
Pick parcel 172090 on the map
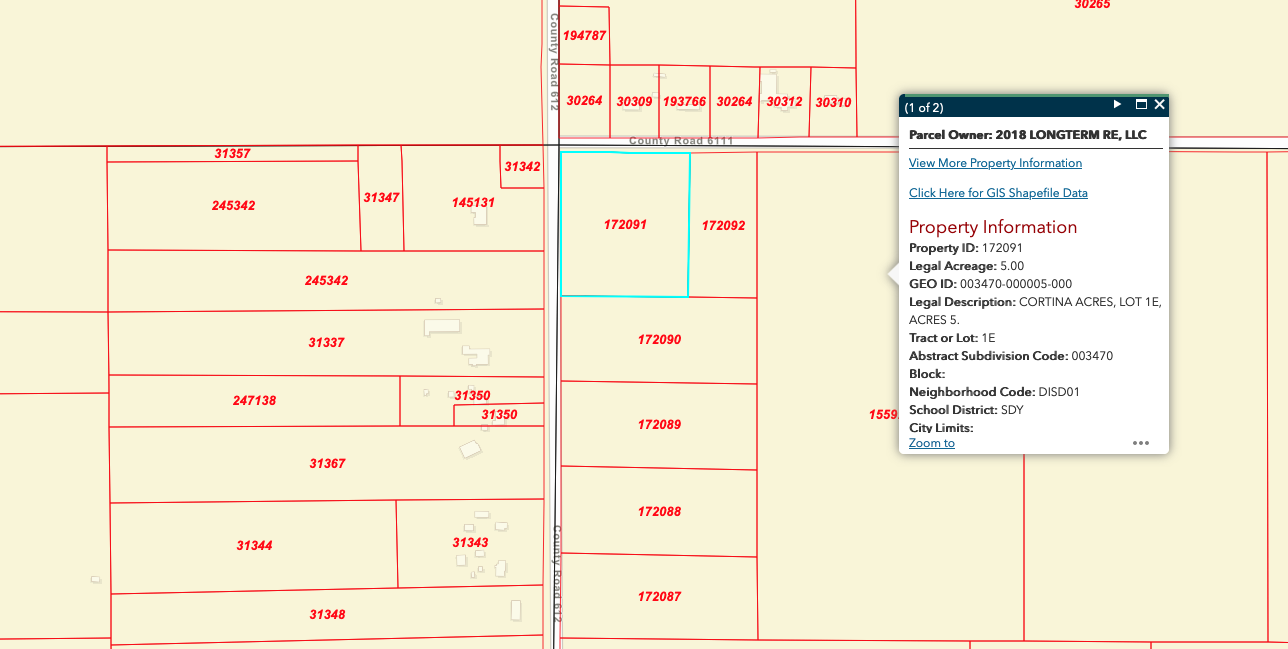pos(659,340)
